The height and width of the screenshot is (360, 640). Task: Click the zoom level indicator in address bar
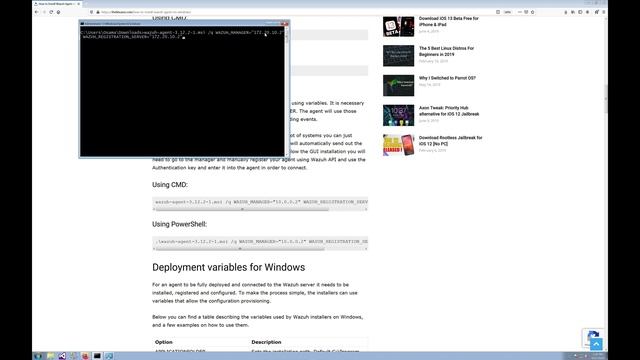click(x=507, y=12)
